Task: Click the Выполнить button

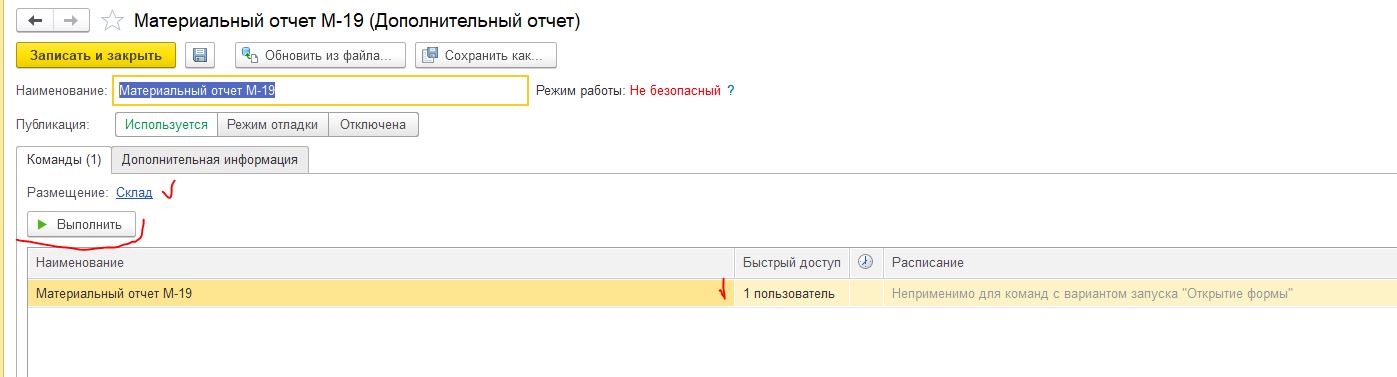Action: click(x=81, y=225)
